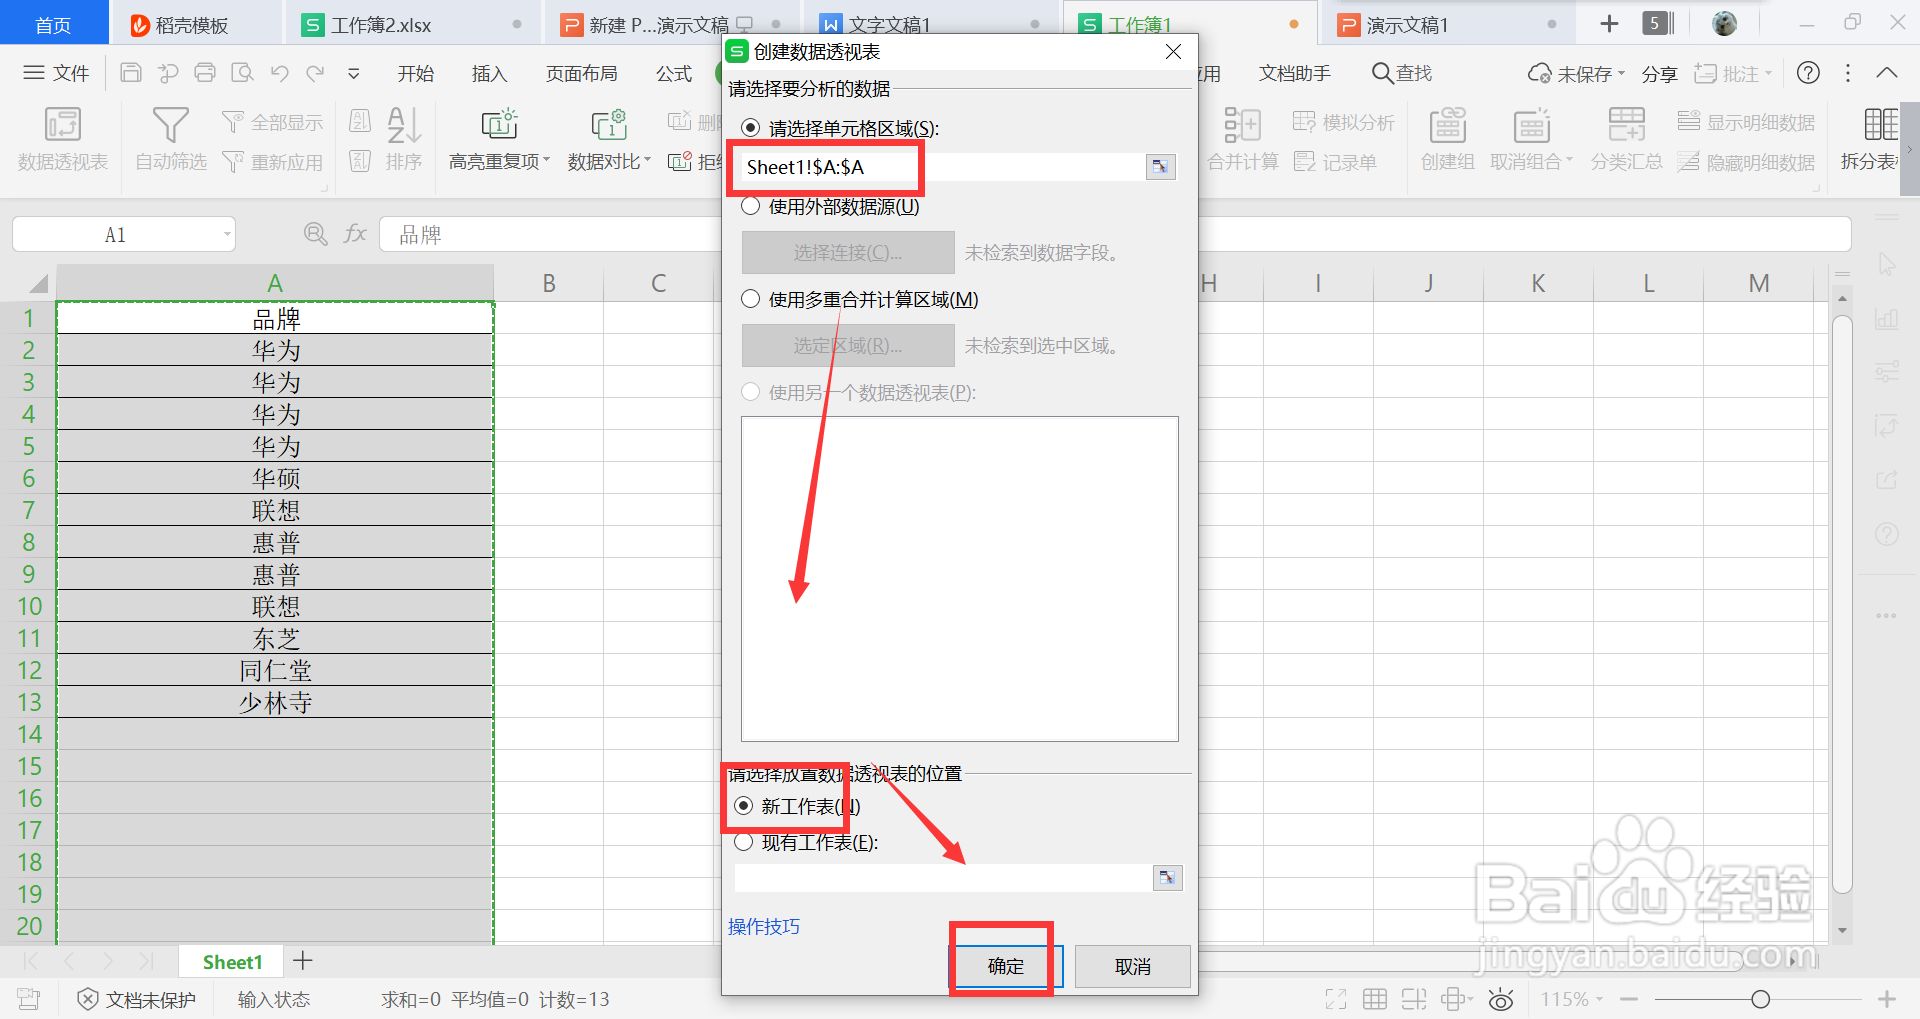
Task: Click the 分享 button
Action: (x=1660, y=74)
